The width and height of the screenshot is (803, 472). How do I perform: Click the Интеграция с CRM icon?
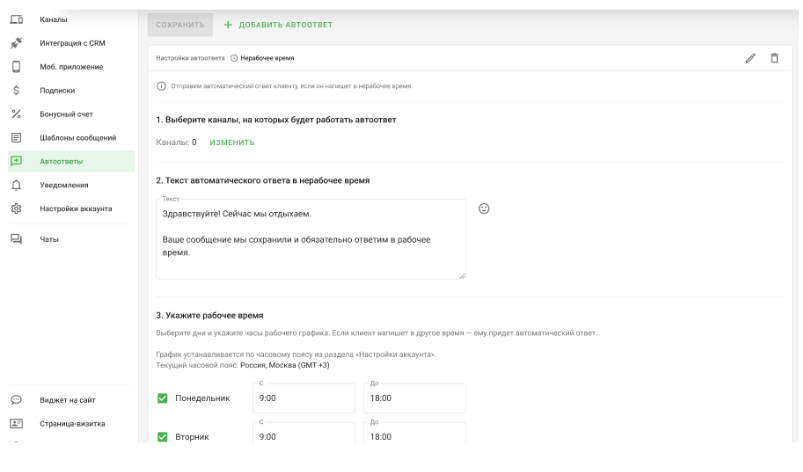coord(16,43)
